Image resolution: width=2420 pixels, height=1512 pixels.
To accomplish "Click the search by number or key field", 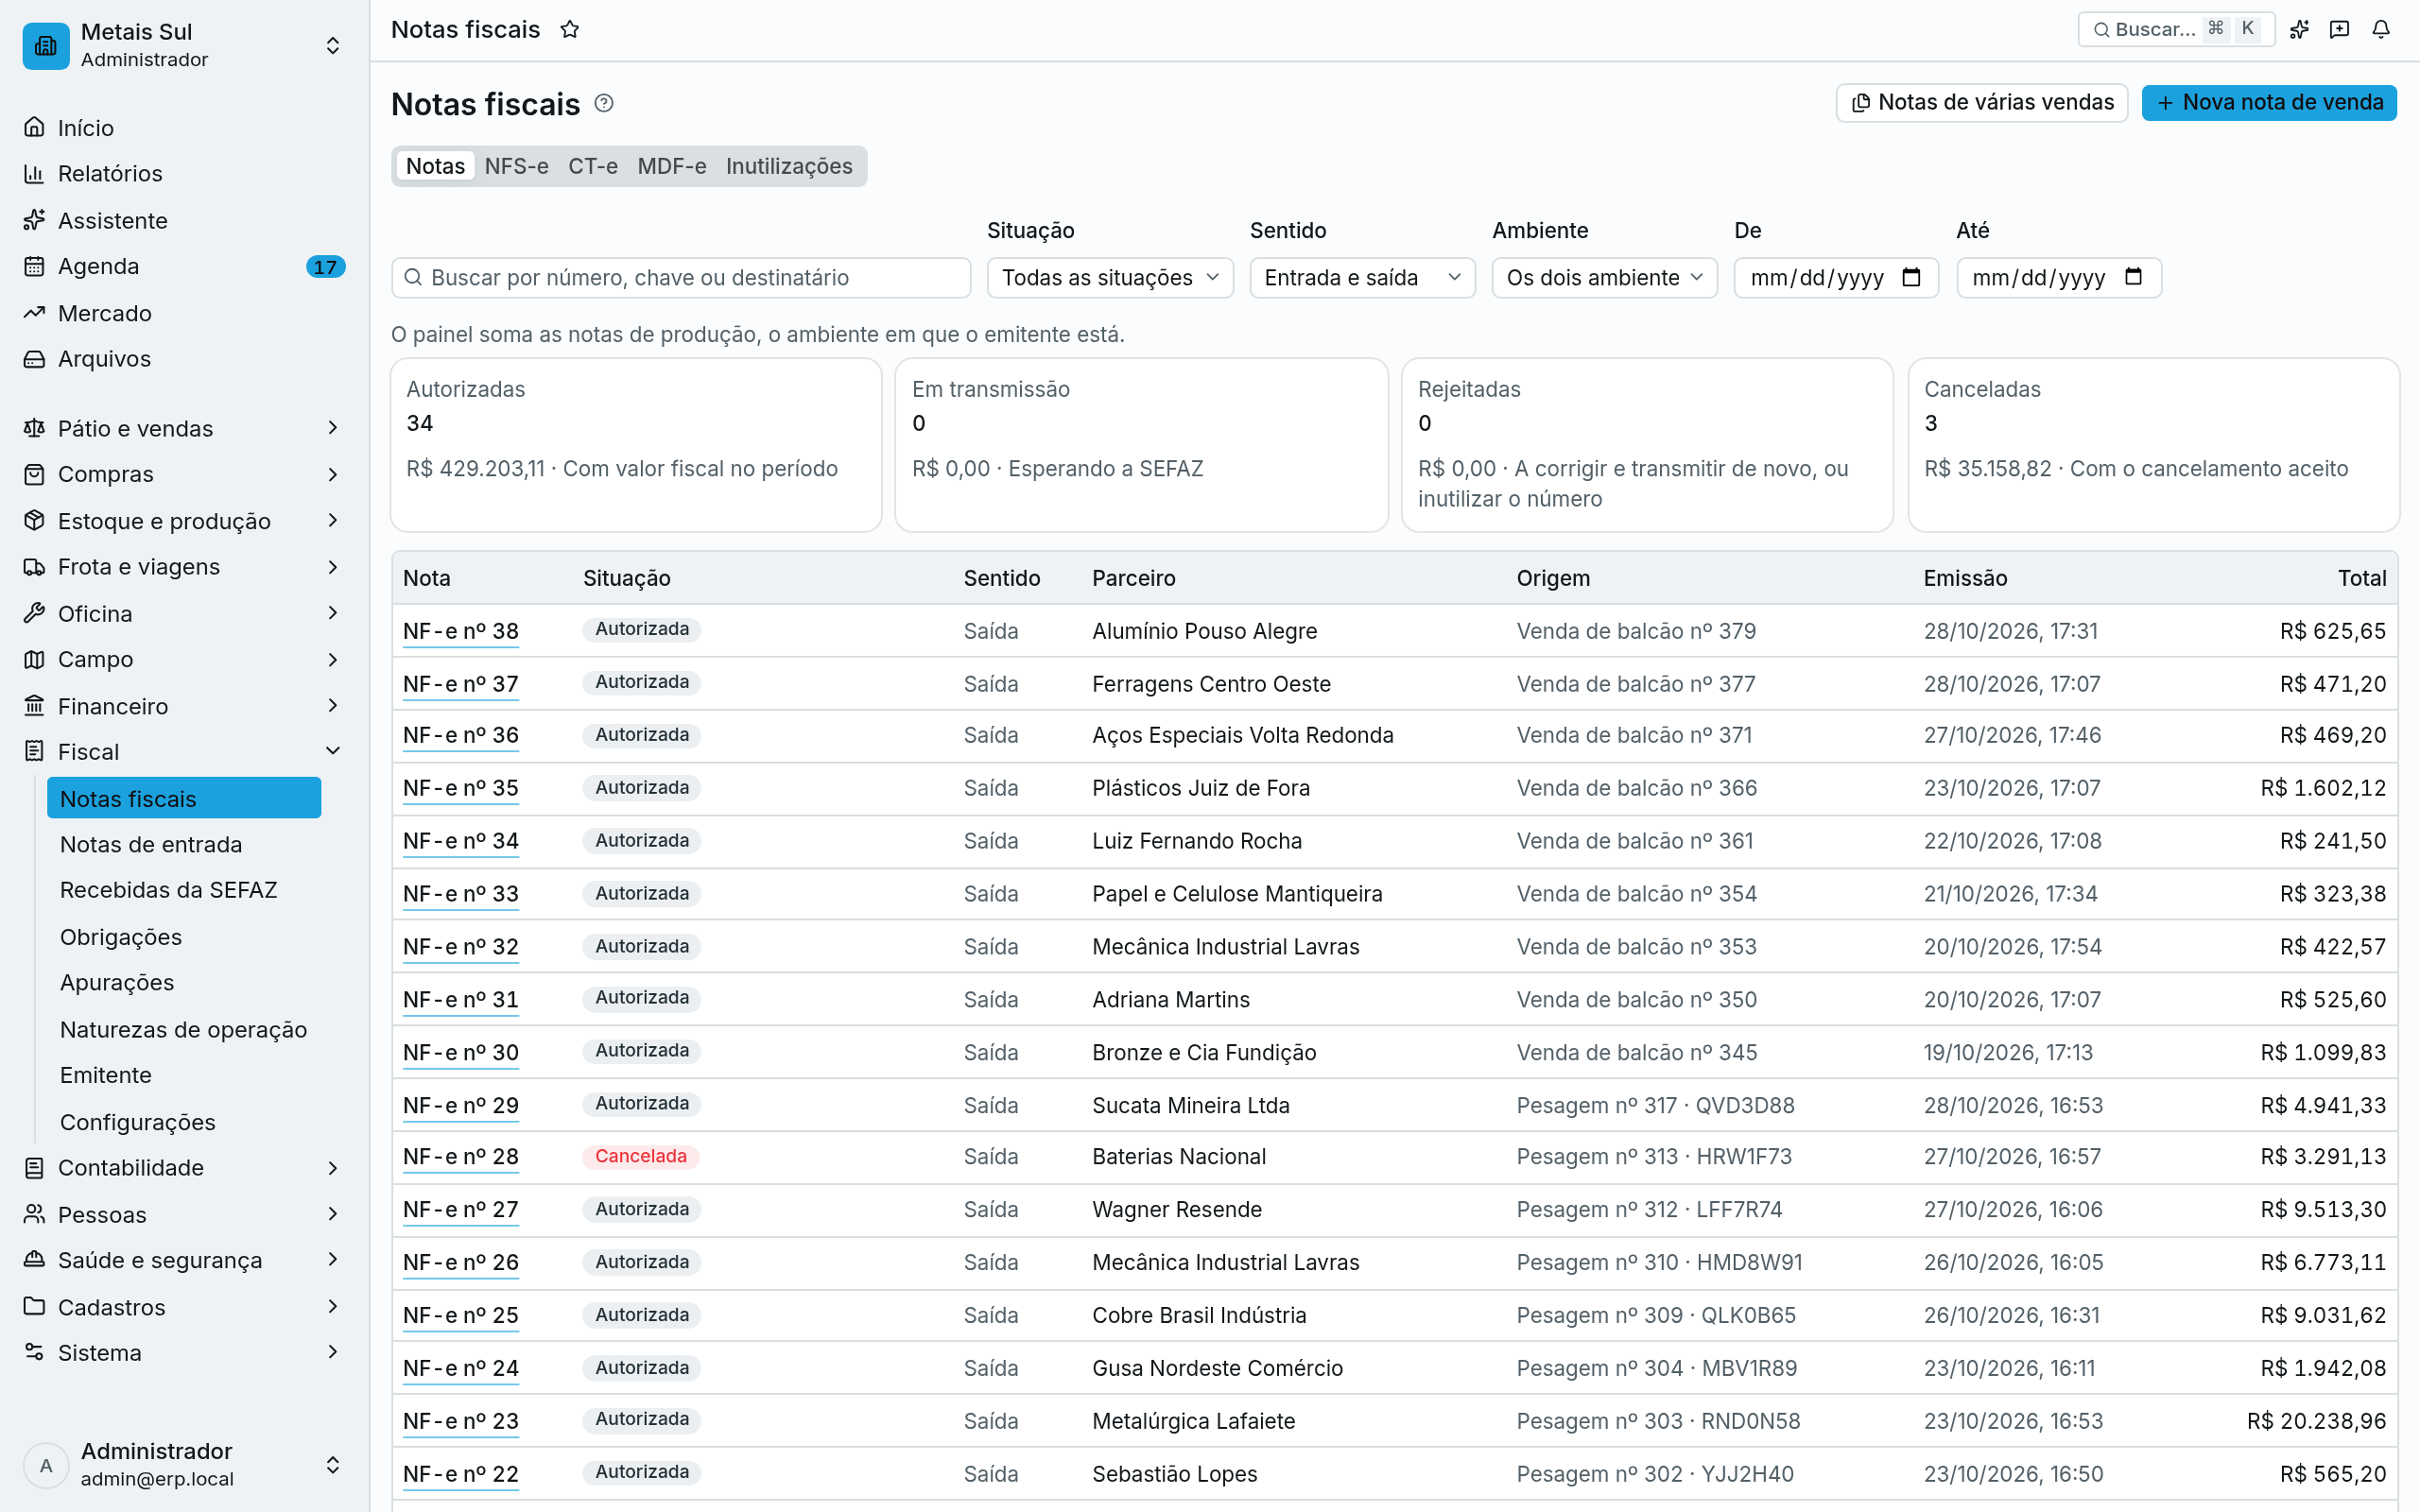I will 681,277.
